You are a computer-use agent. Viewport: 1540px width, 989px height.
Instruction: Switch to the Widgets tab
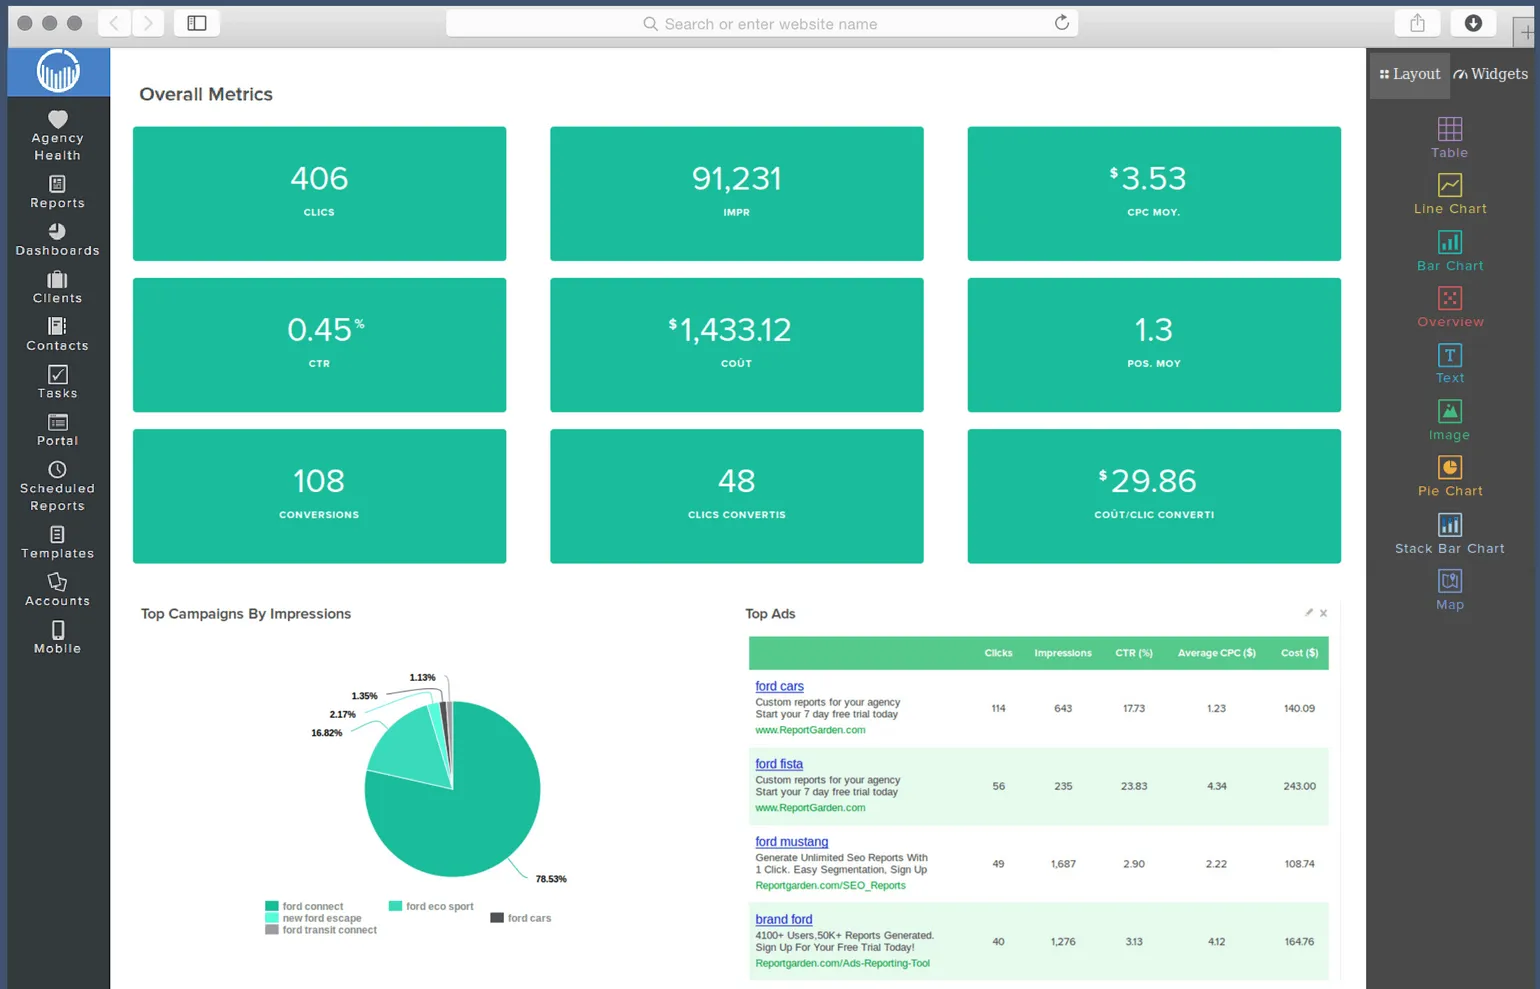coord(1491,73)
